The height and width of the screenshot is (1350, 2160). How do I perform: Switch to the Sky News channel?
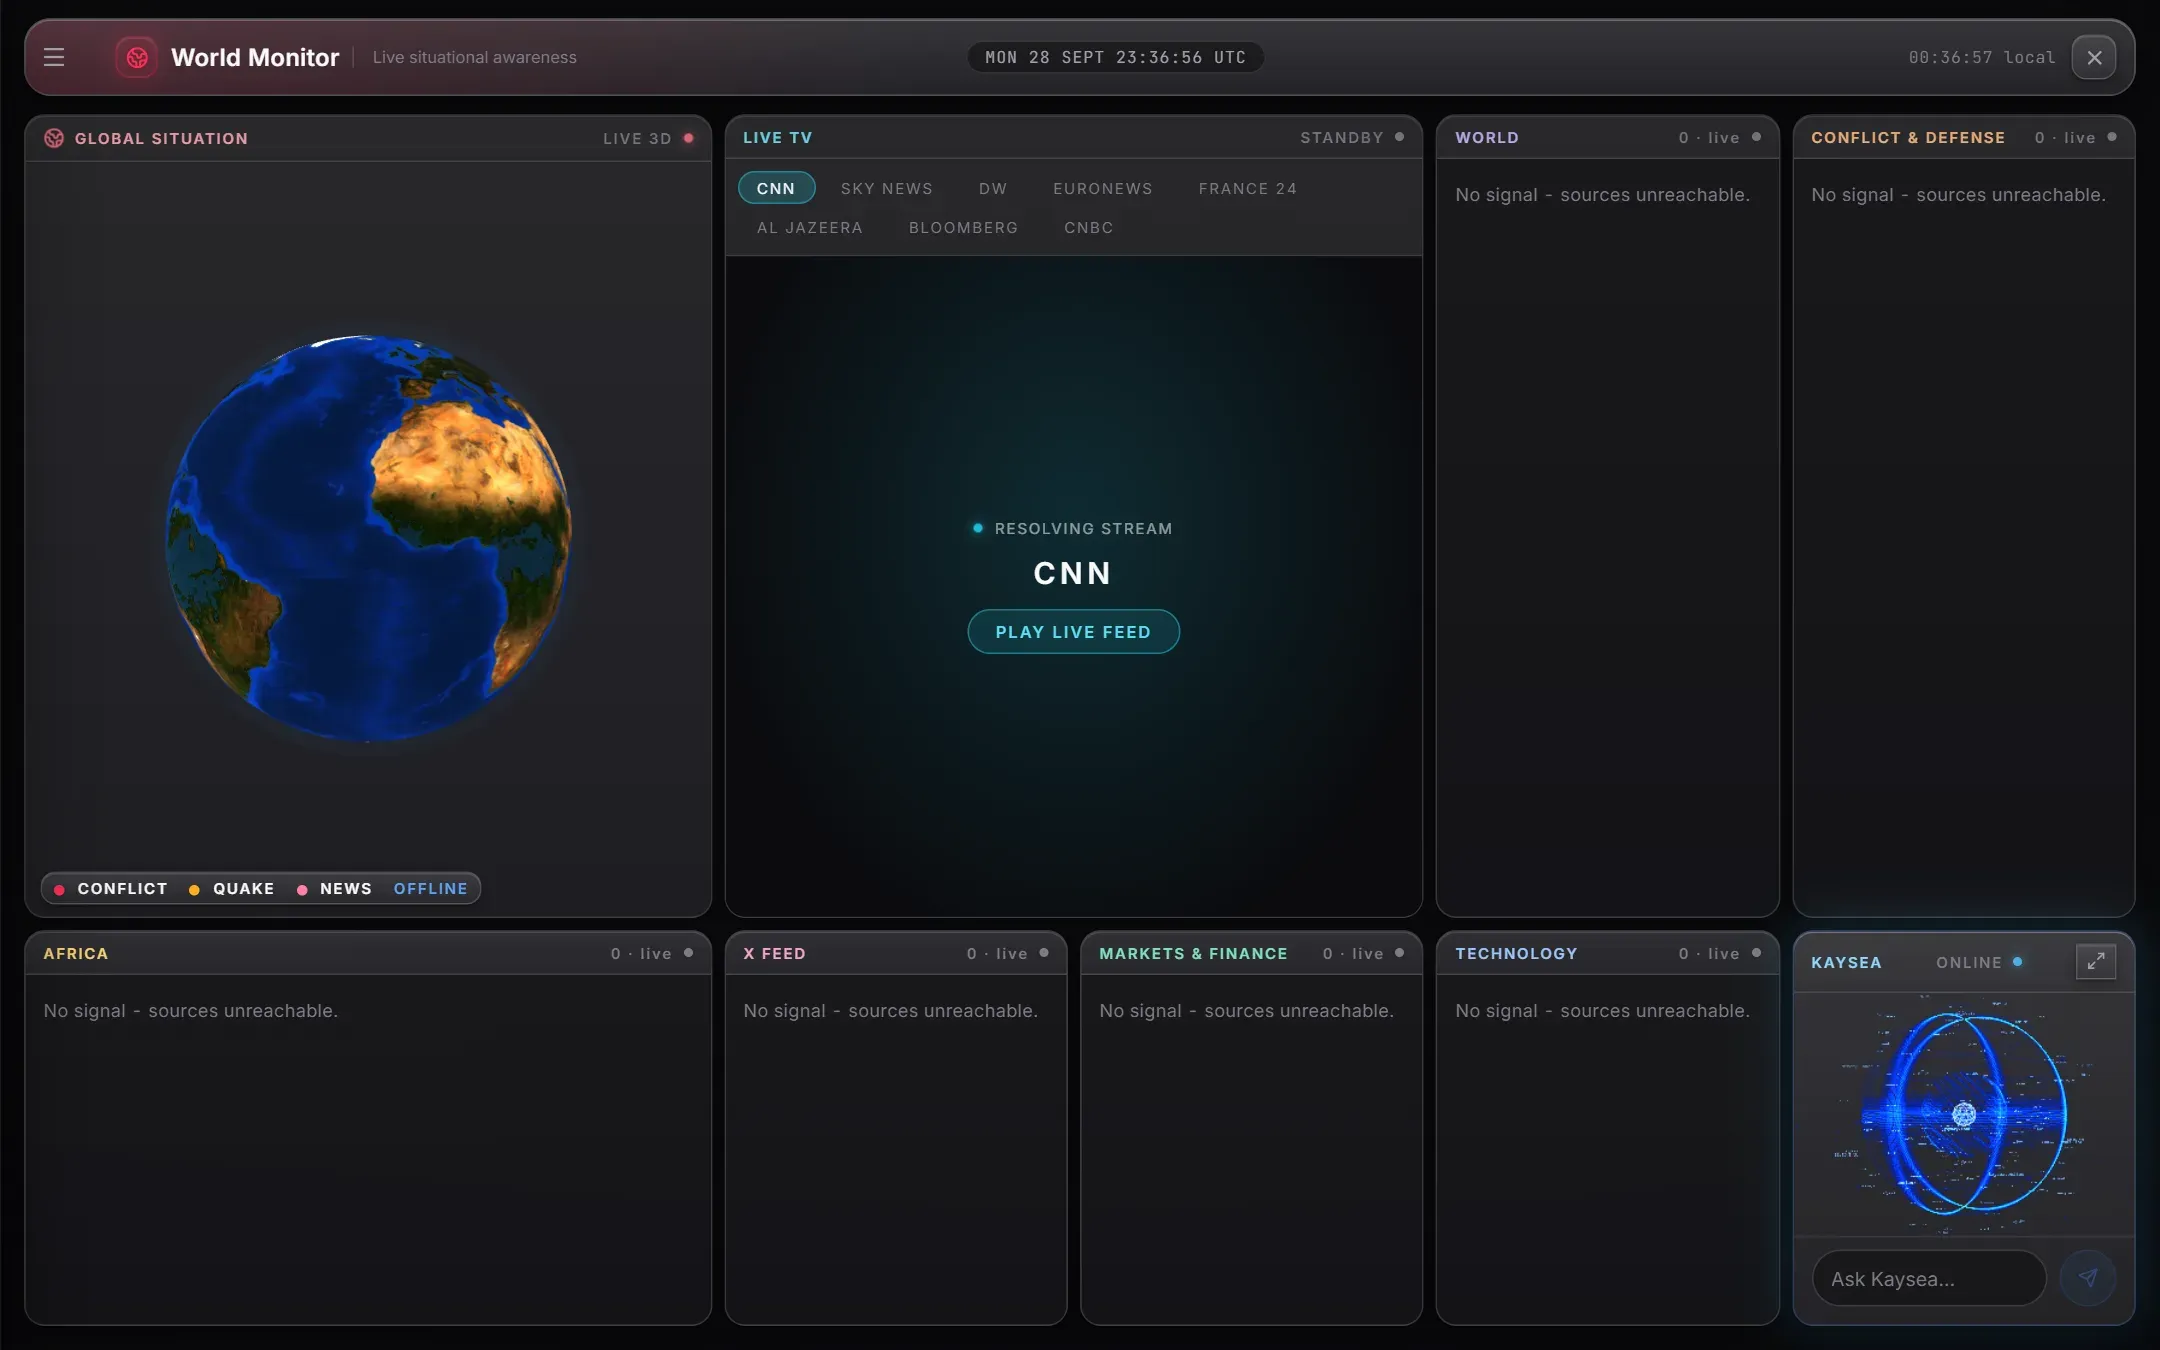tap(886, 188)
